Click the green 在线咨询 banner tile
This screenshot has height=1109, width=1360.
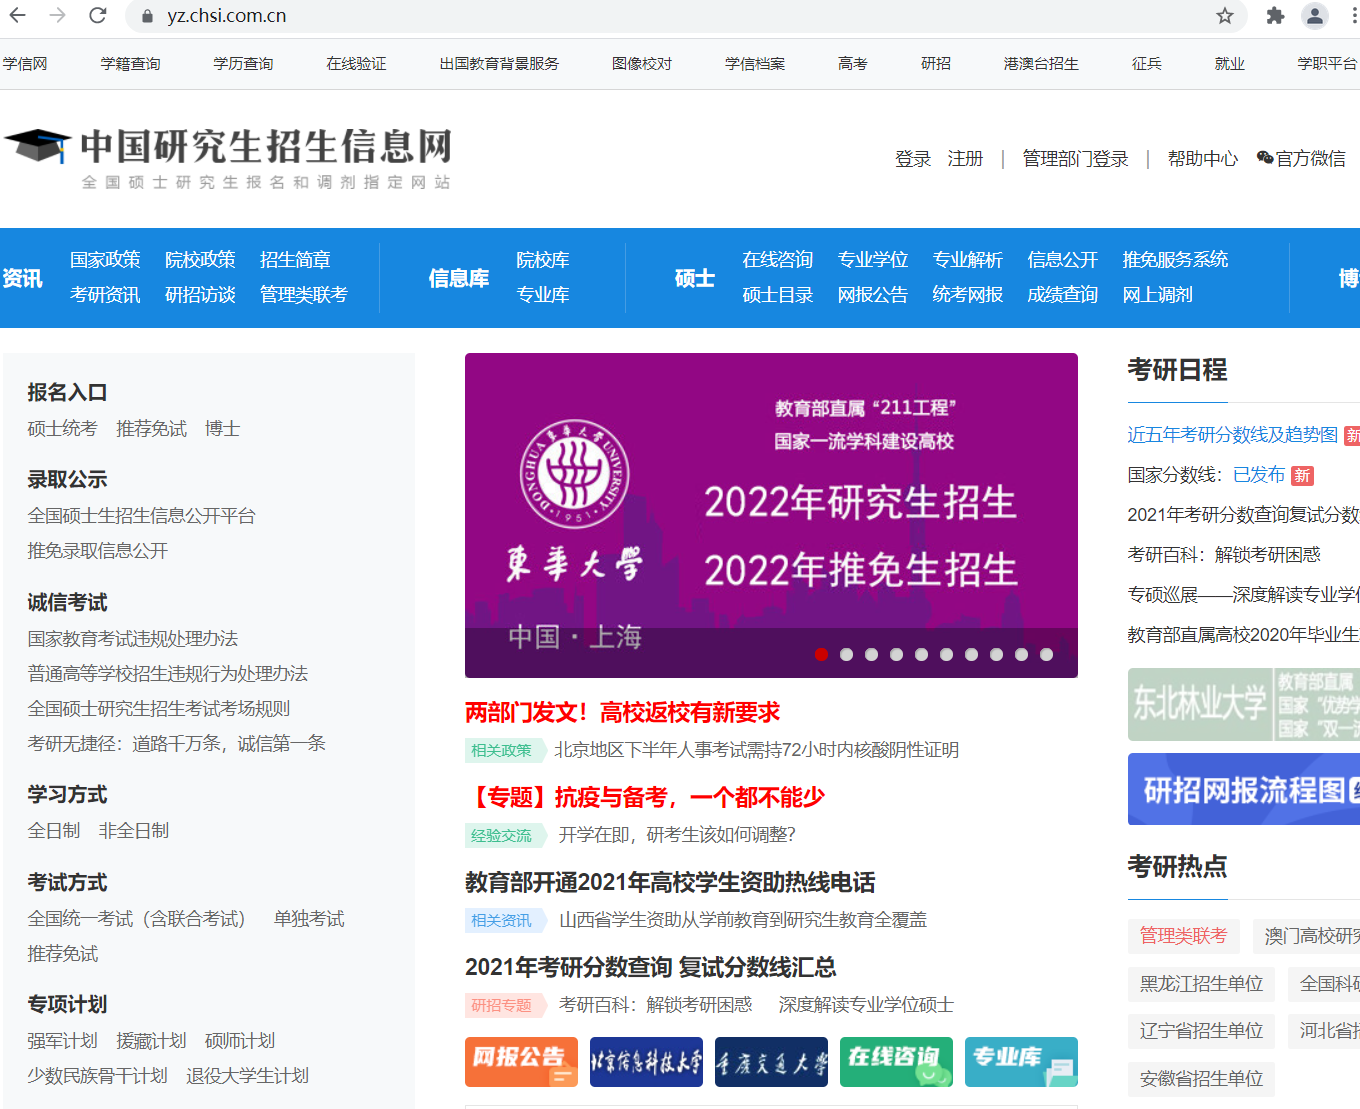(896, 1062)
